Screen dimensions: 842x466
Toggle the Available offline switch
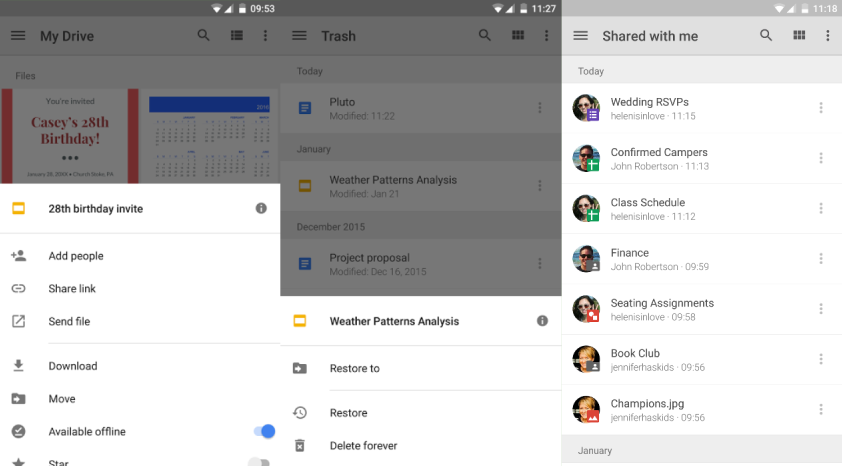(263, 431)
